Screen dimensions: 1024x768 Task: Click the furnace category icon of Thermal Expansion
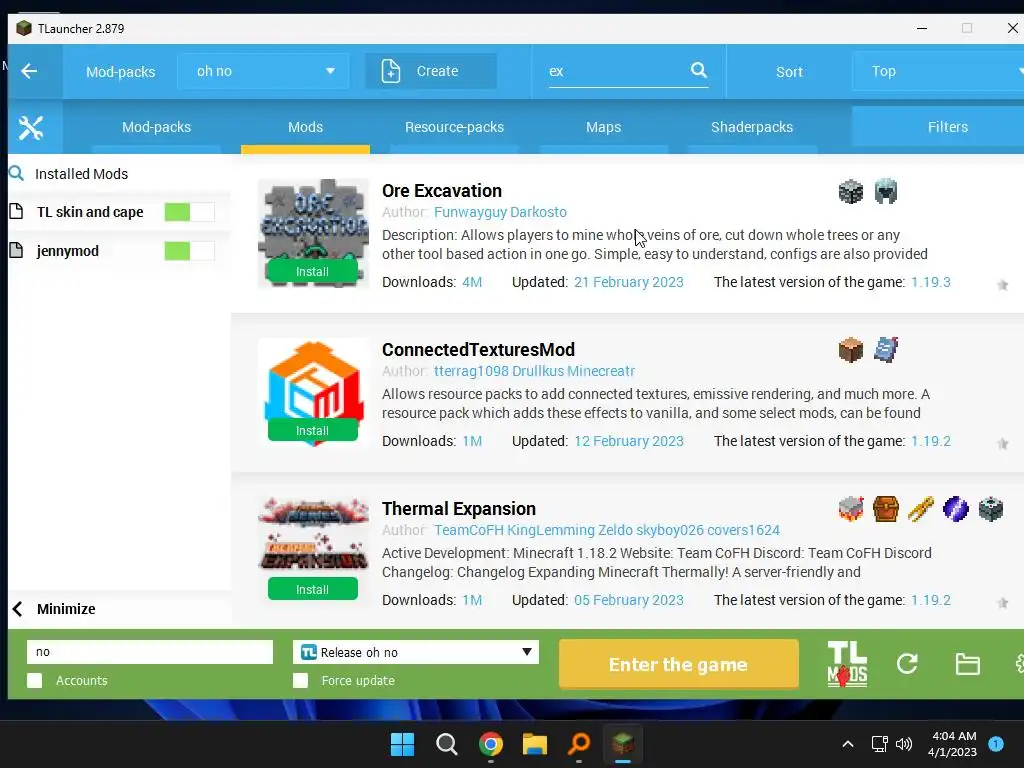click(851, 509)
